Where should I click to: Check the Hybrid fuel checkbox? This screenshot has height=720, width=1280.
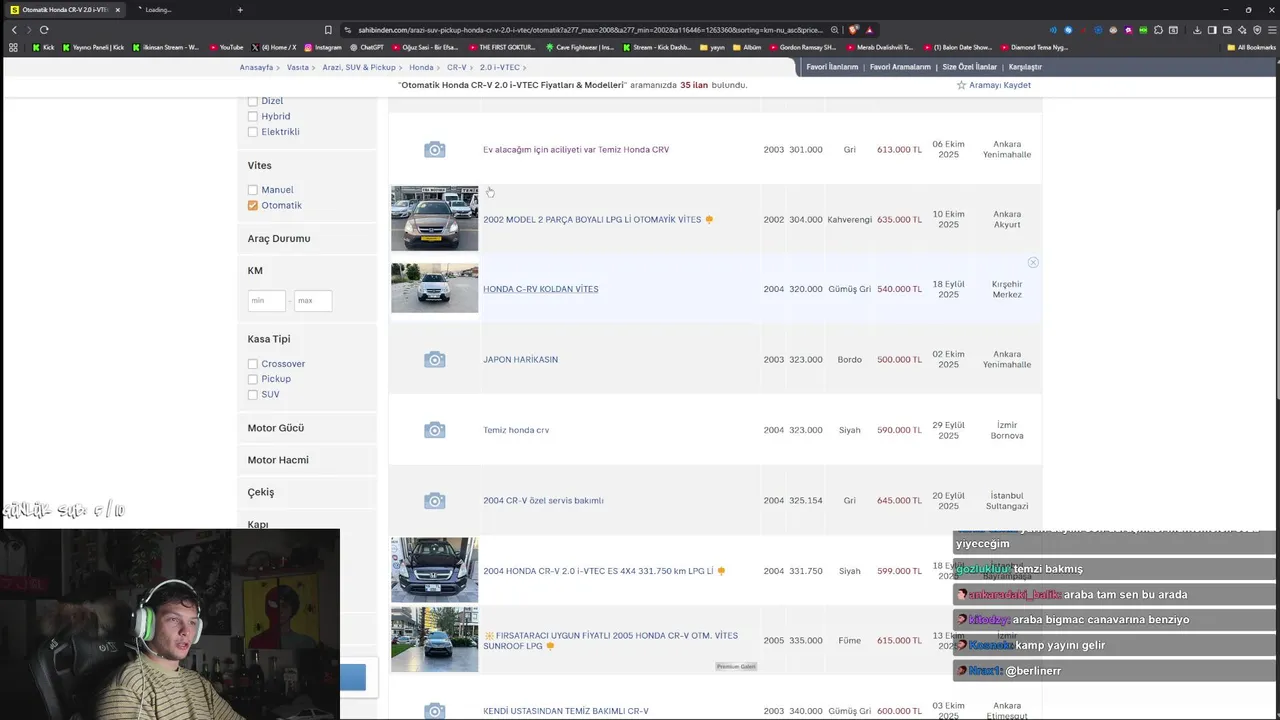(x=253, y=116)
